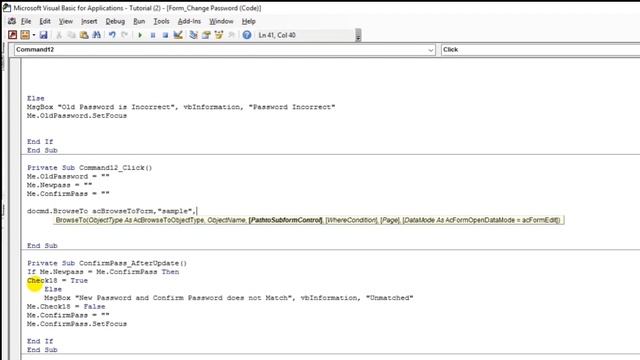Click the Private Sub ConfirmPass_AfterUpdate() line
640x360 pixels.
[x=107, y=263]
